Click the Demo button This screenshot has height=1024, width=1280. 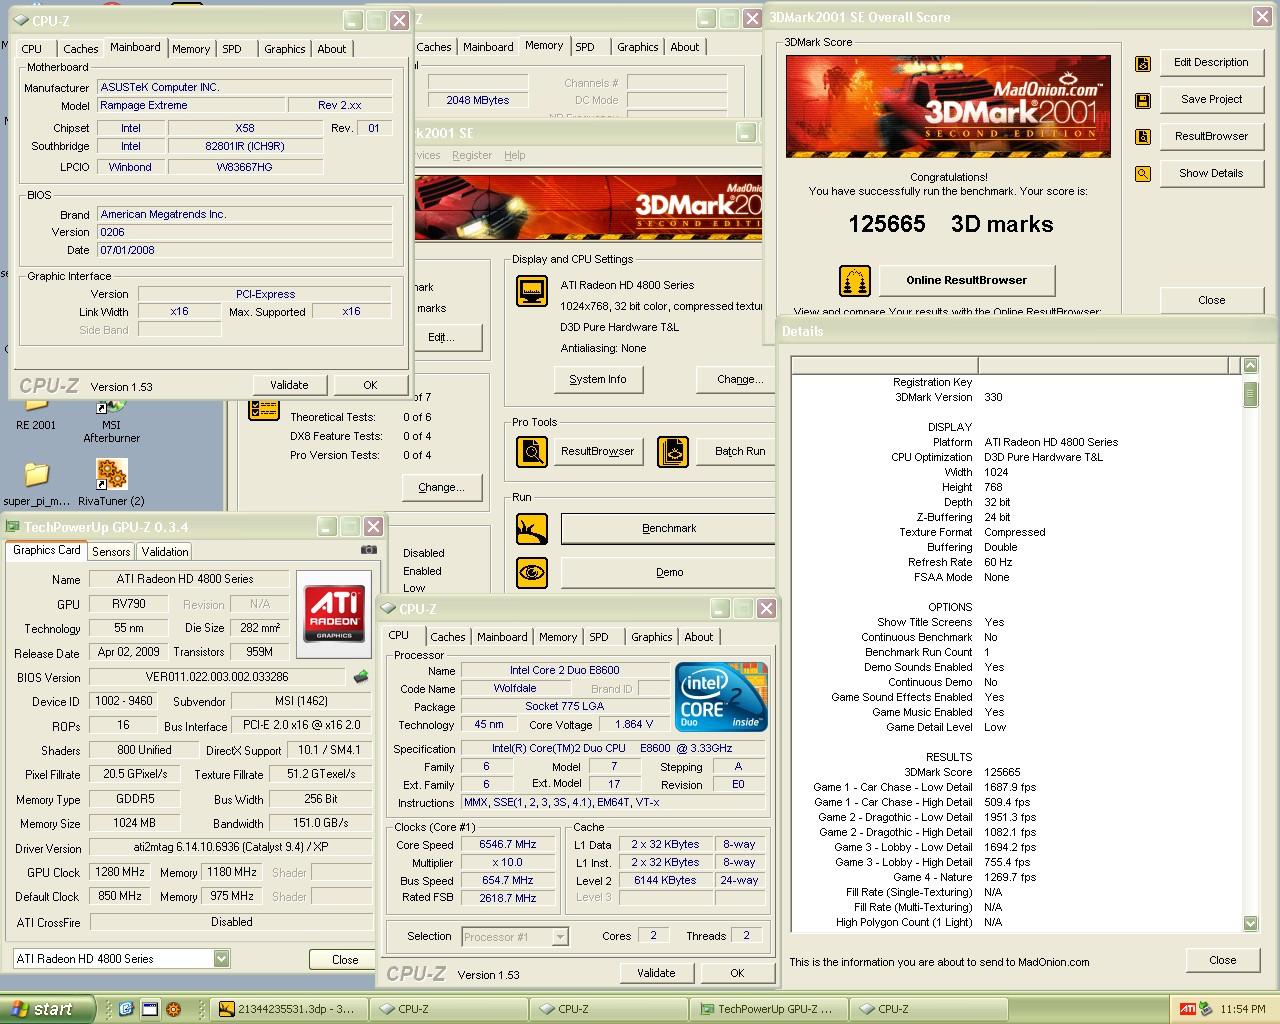(669, 572)
